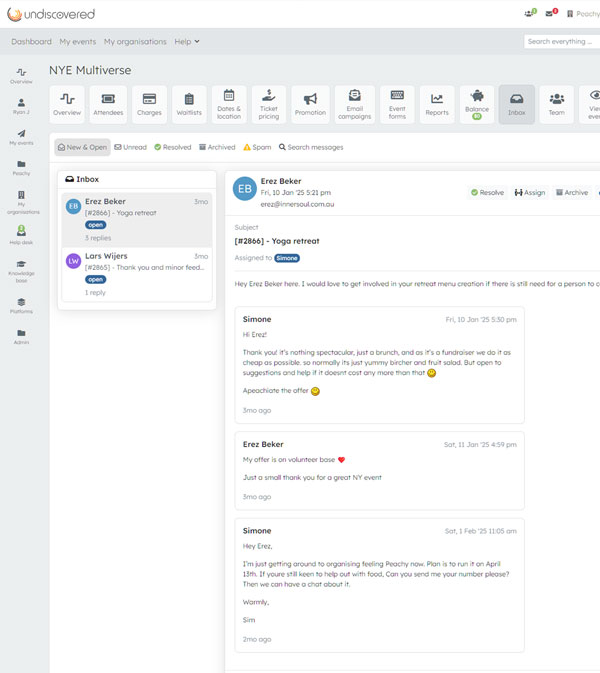Open Email campaigns
600x673 pixels.
(x=355, y=104)
